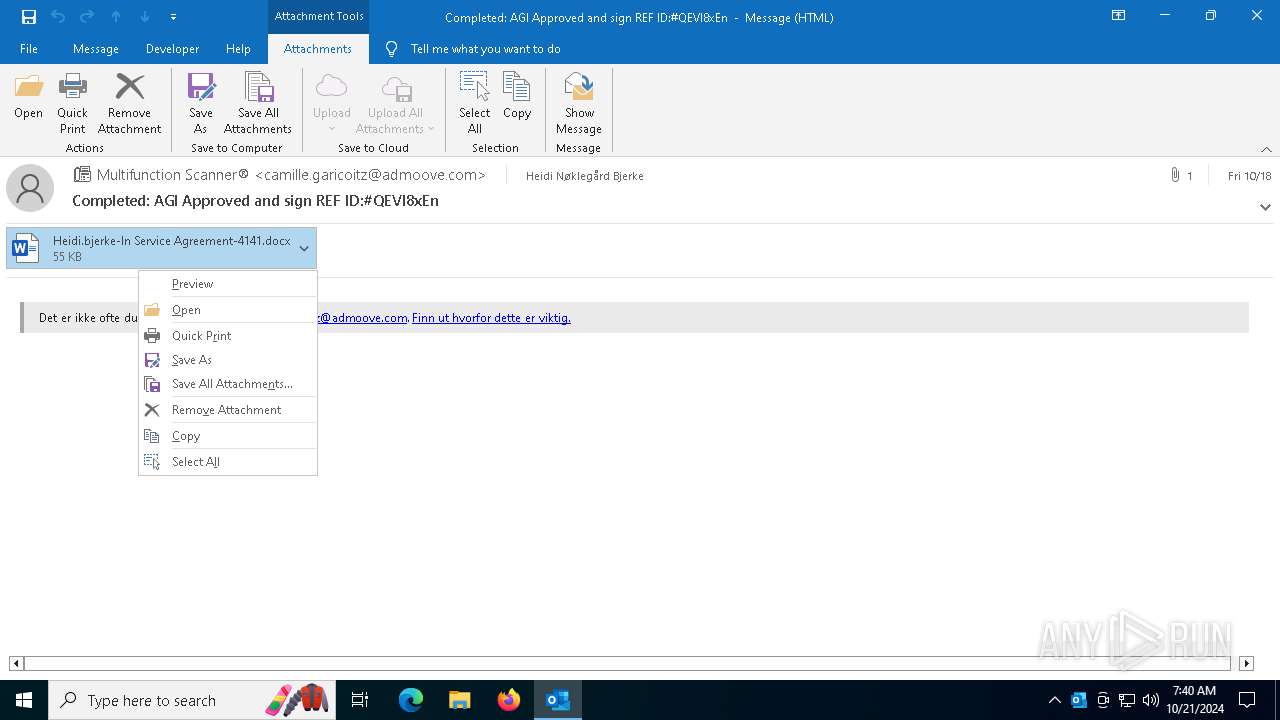Choose Copy from the context menu
The image size is (1280, 720).
pos(228,436)
